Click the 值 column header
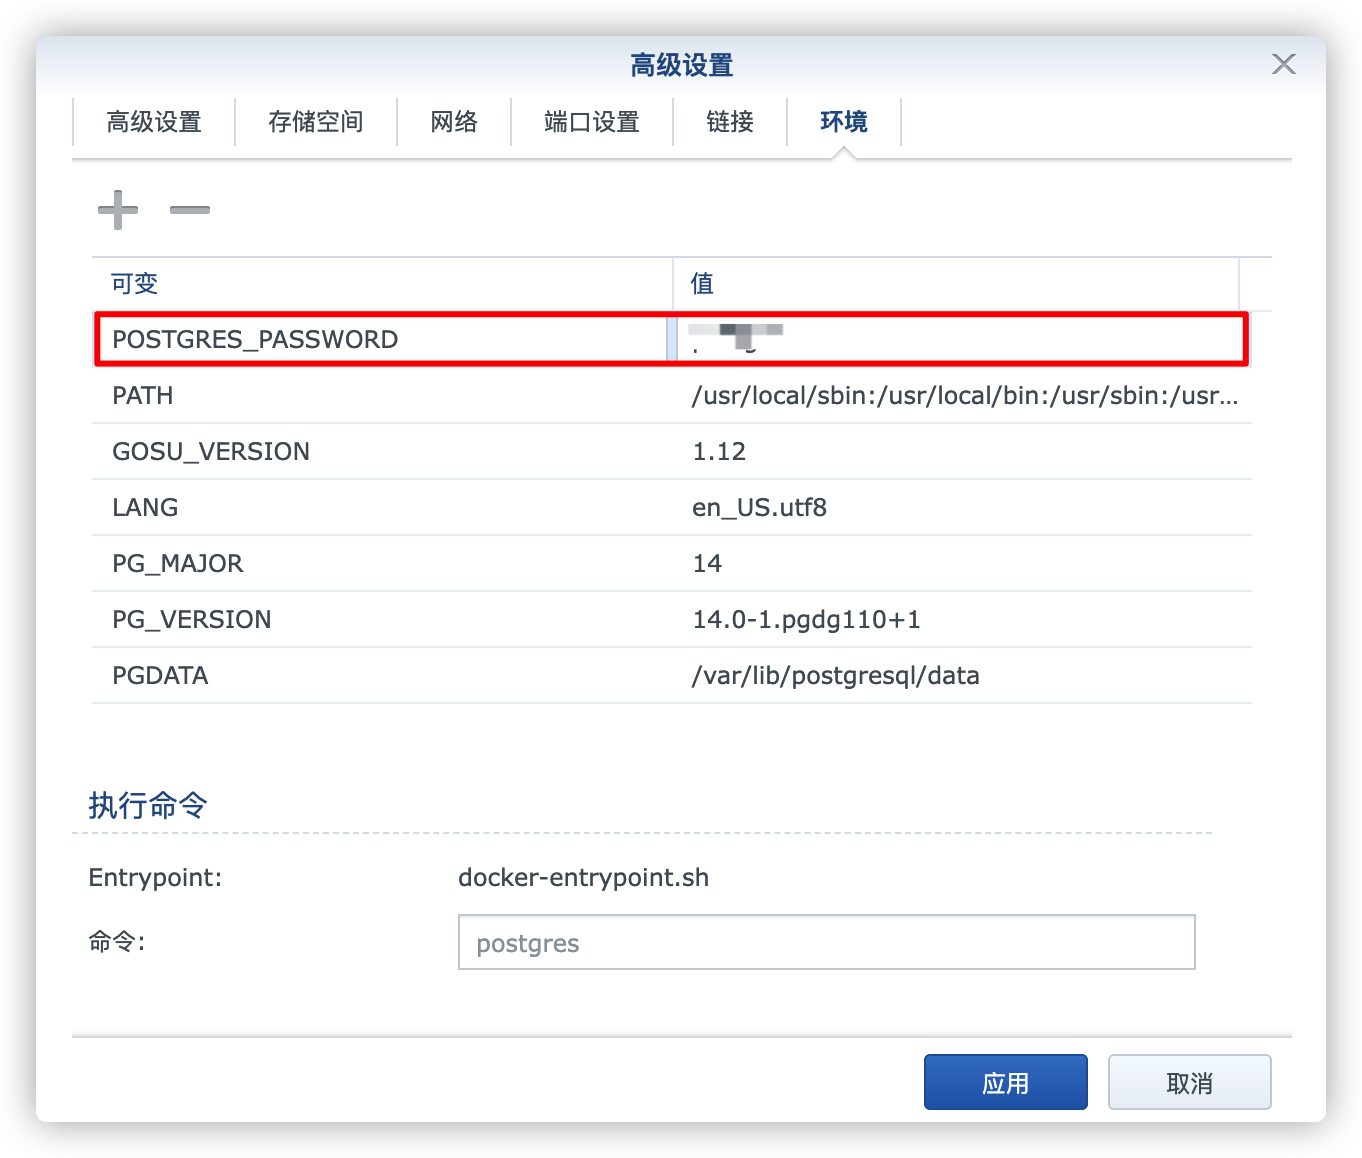The image size is (1362, 1158). [x=956, y=284]
